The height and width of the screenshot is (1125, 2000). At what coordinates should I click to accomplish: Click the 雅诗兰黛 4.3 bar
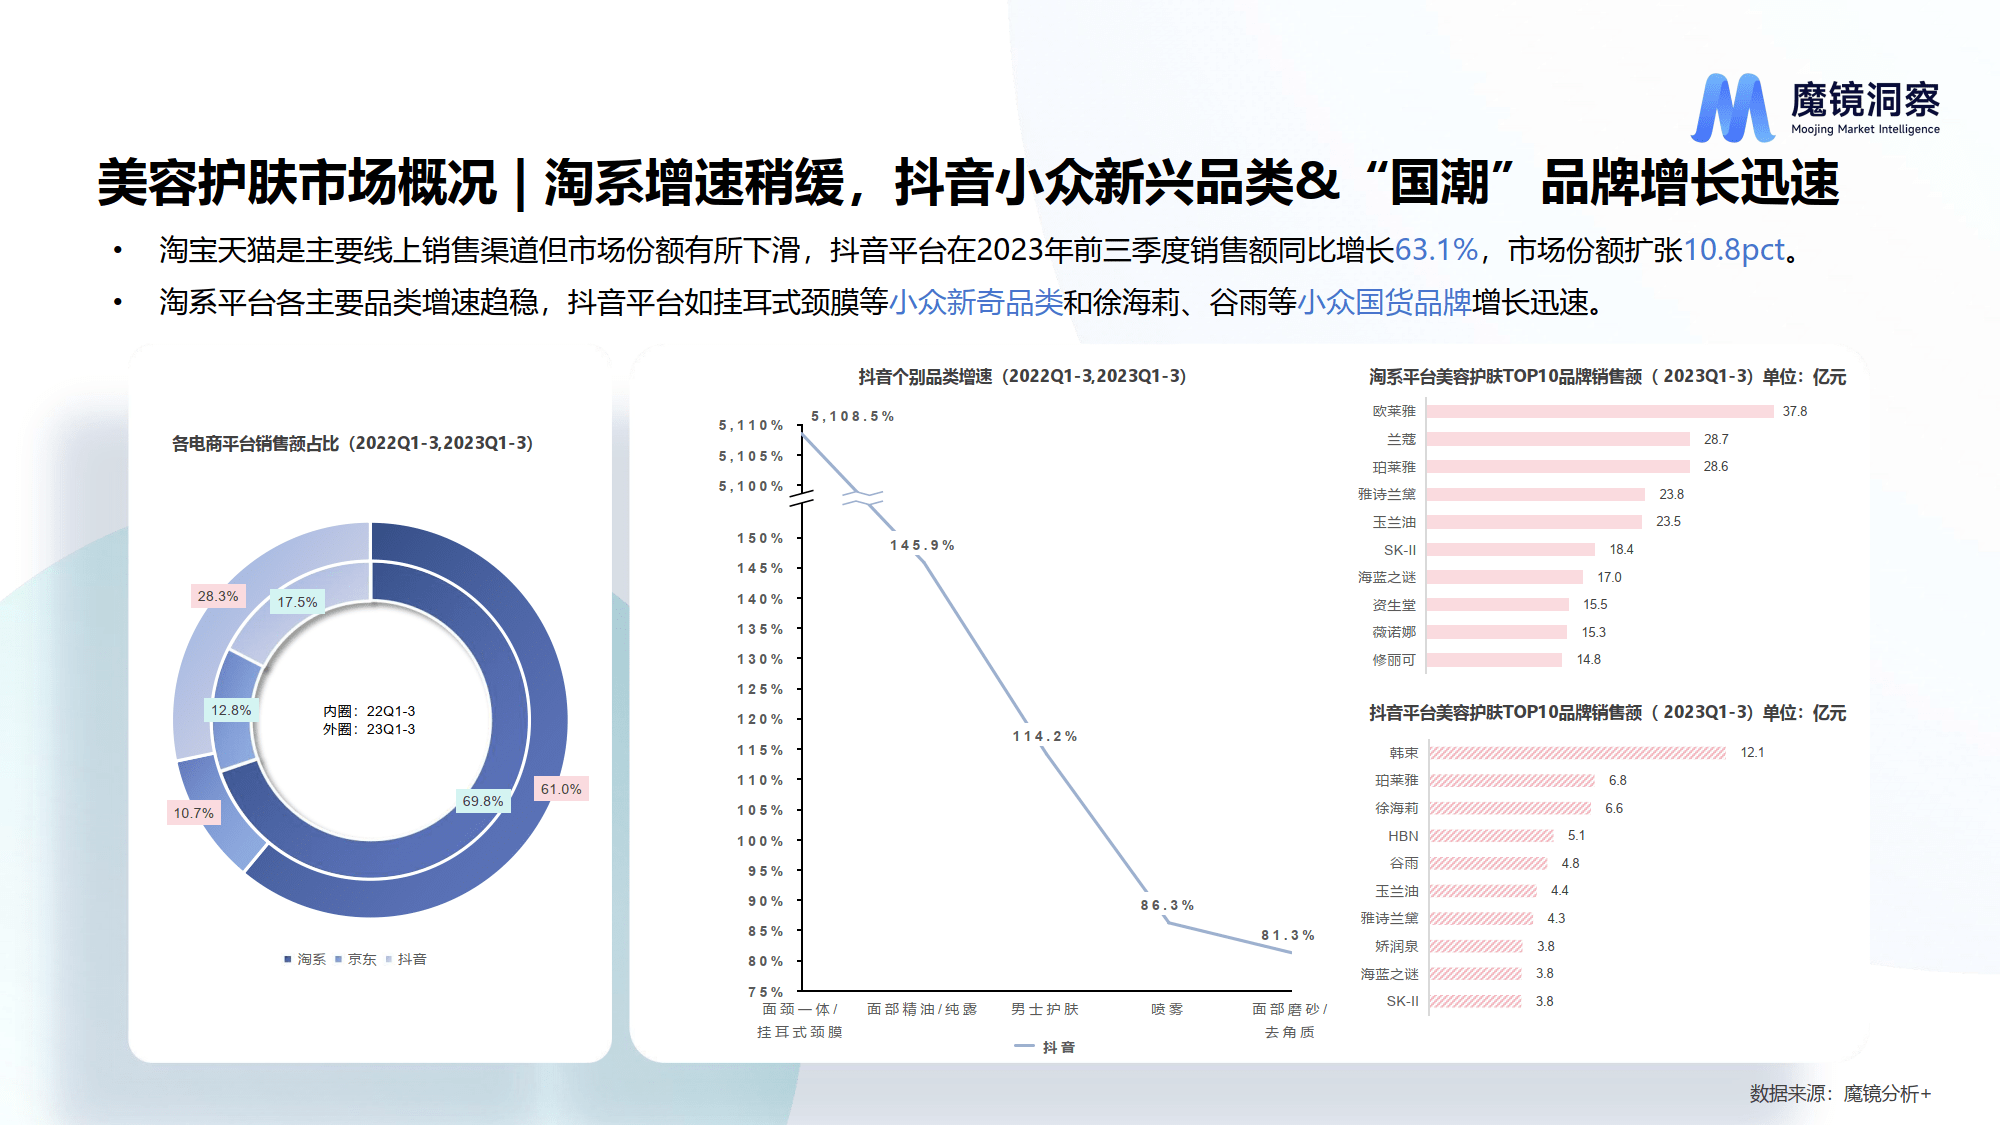click(1482, 918)
